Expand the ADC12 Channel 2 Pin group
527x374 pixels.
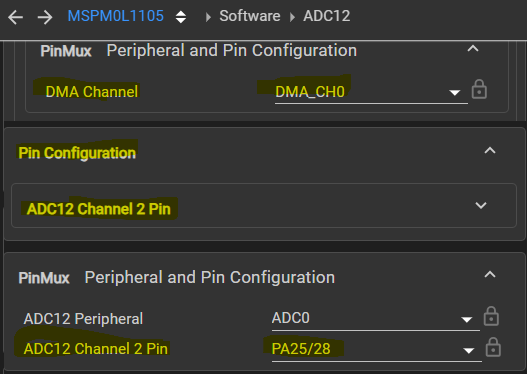(x=481, y=205)
